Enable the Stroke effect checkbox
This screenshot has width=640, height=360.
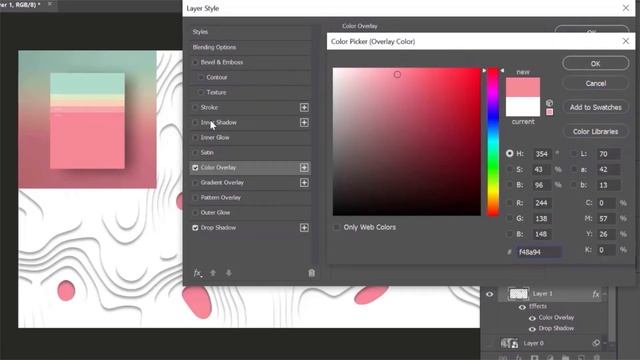pos(195,107)
